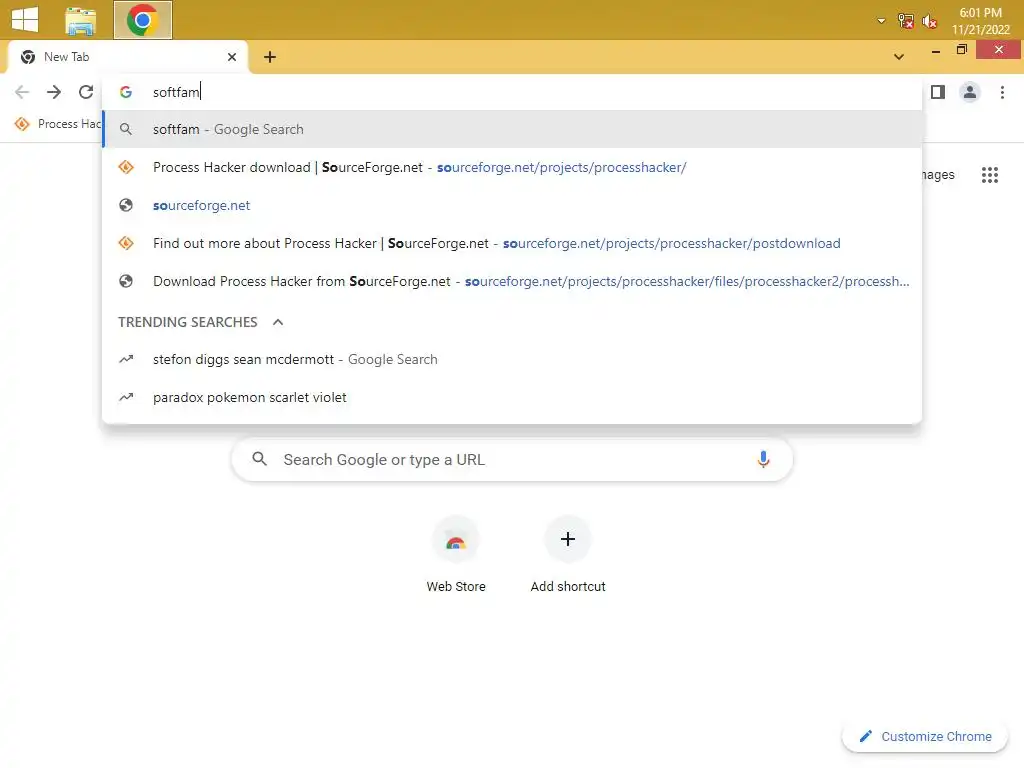The image size is (1024, 768).
Task: Click the Google G icon in address bar
Action: click(x=126, y=92)
